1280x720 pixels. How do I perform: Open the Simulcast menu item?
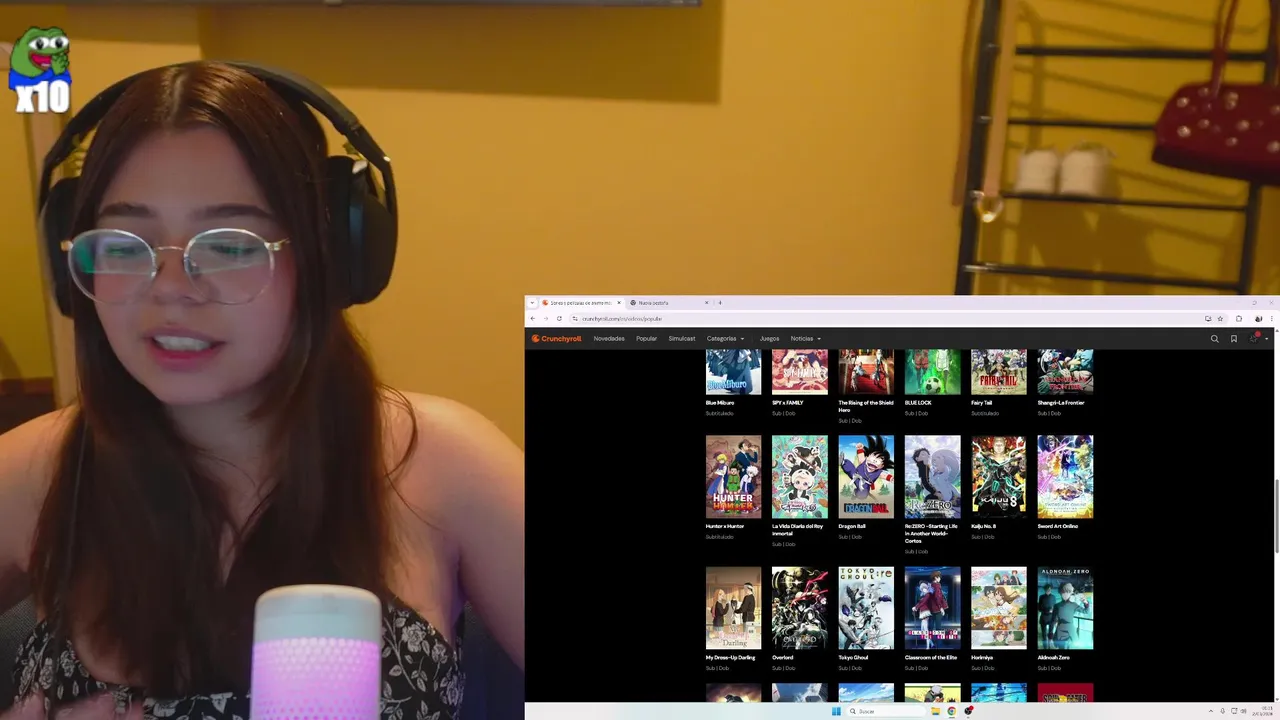point(682,339)
